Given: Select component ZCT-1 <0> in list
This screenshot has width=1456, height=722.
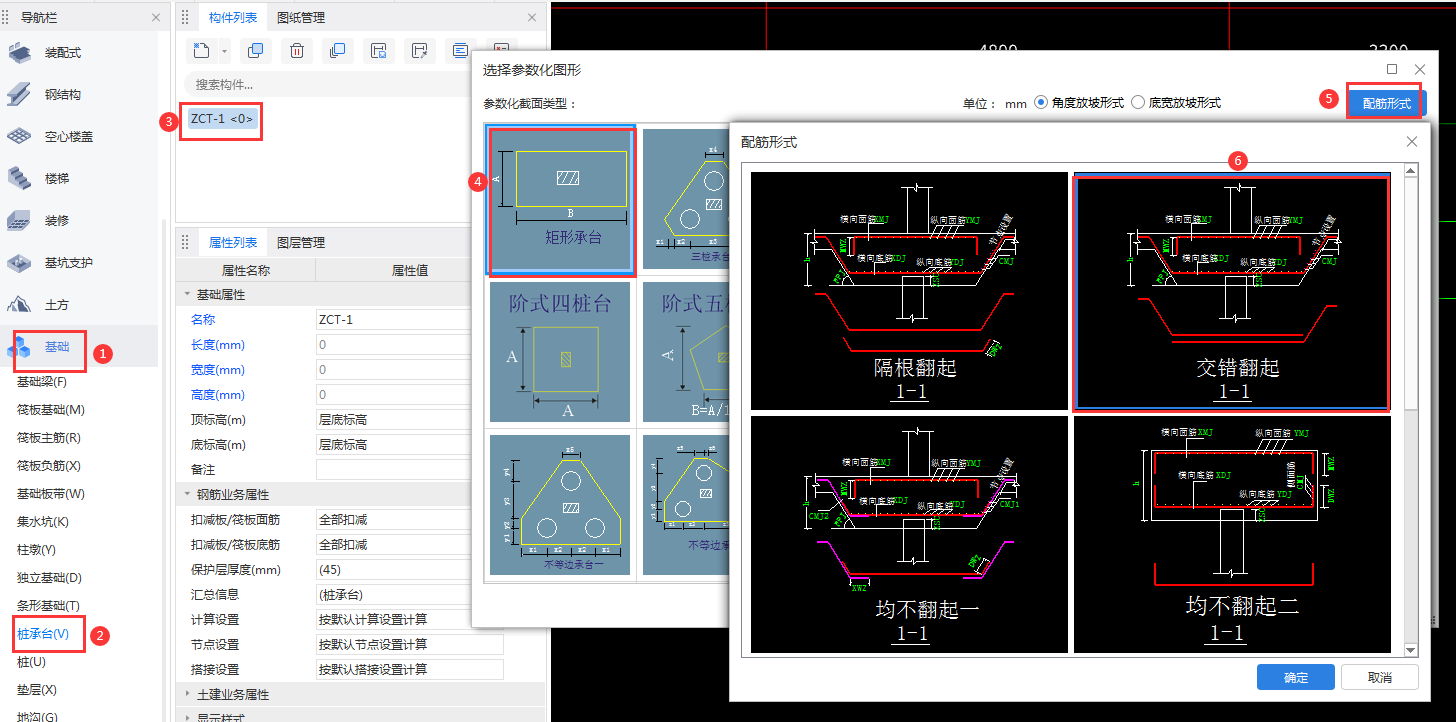Looking at the screenshot, I should (223, 119).
